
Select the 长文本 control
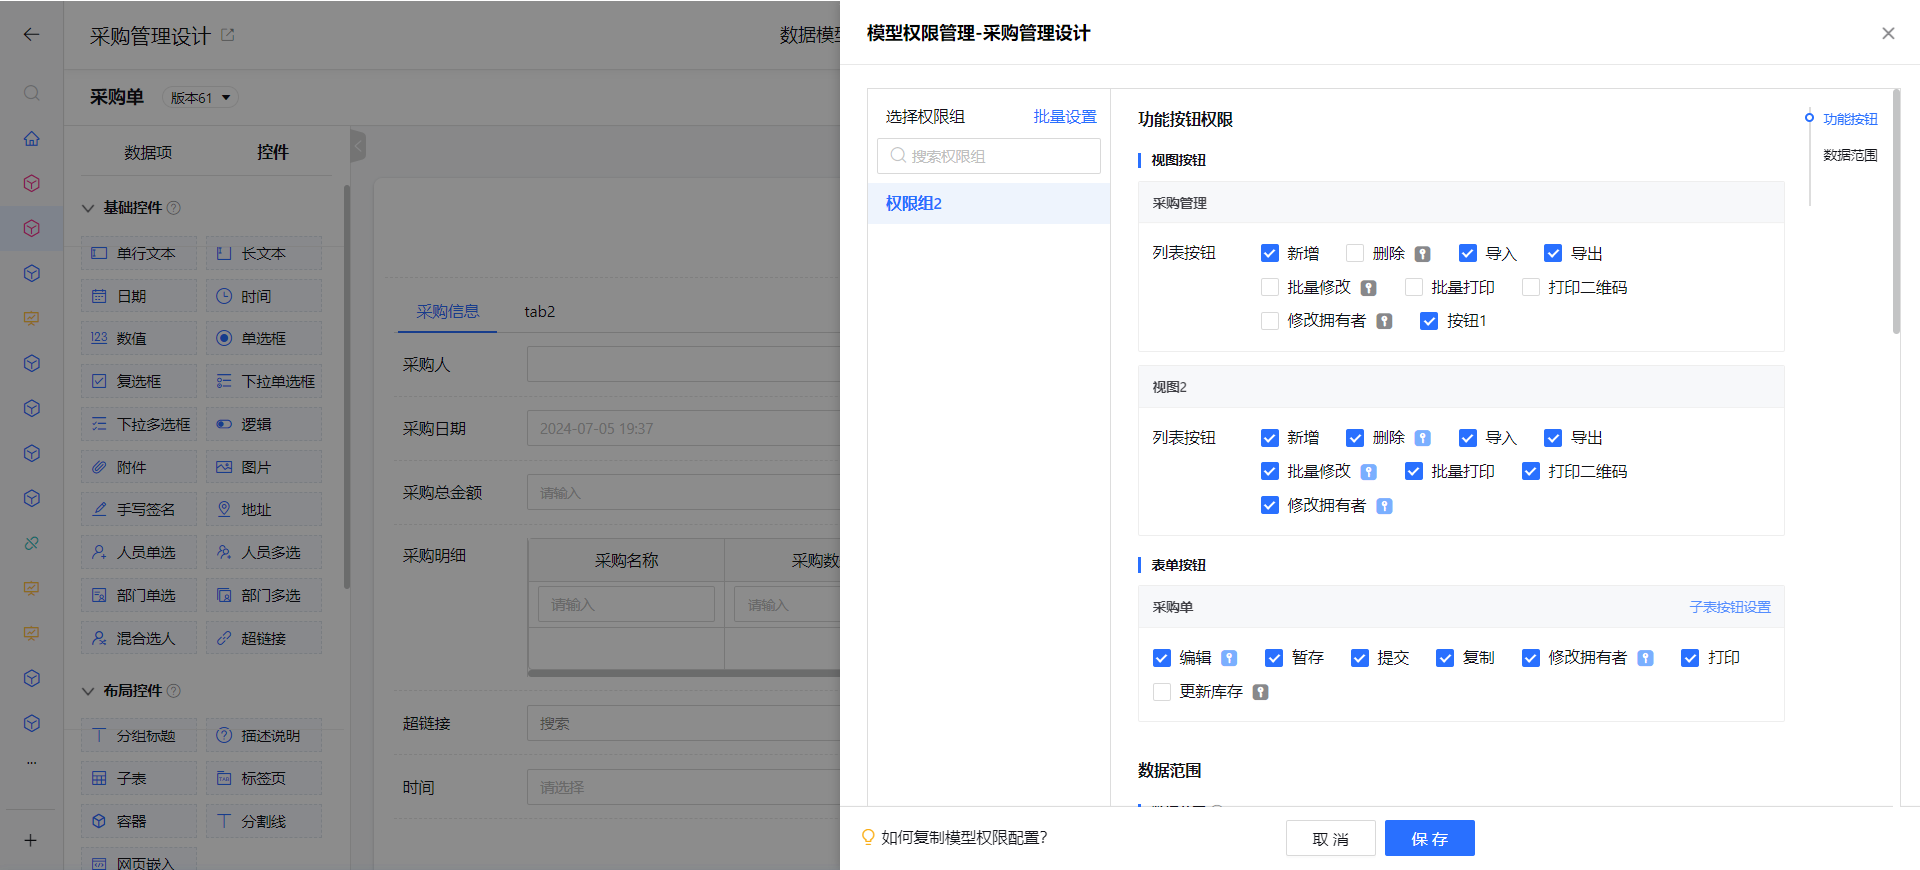click(x=264, y=253)
